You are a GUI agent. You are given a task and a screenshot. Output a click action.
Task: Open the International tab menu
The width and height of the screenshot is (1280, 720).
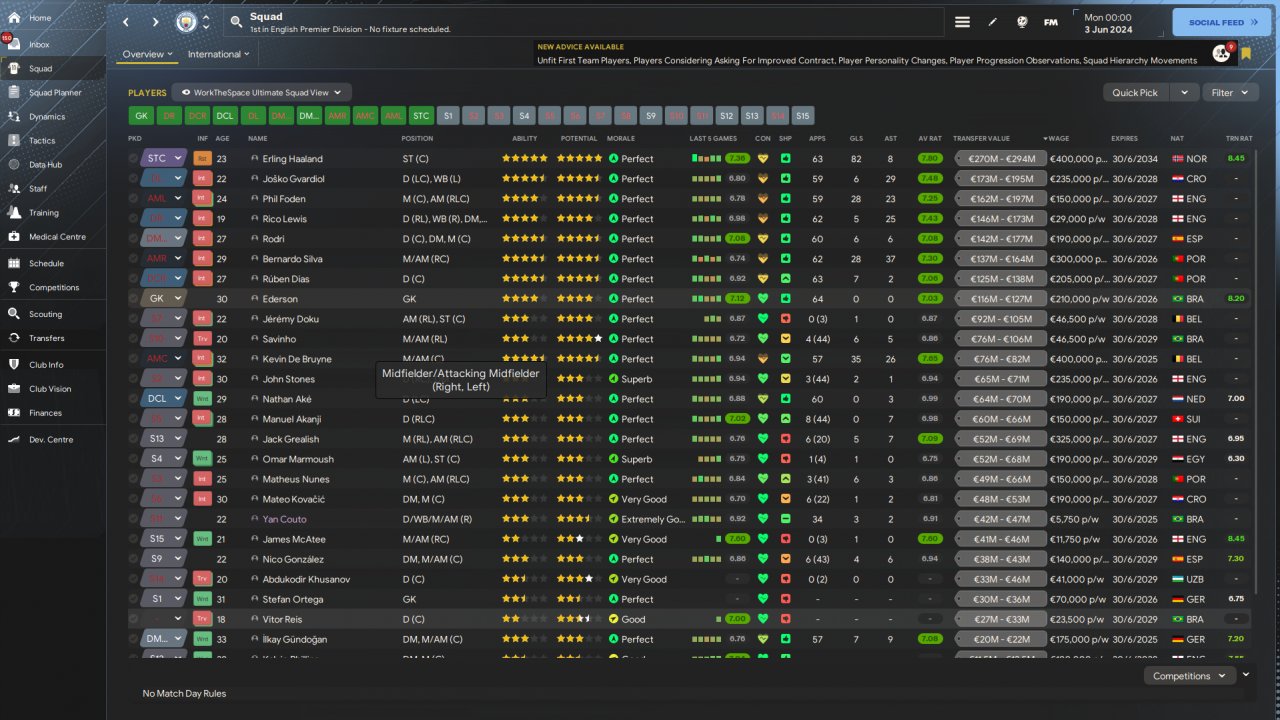click(x=219, y=54)
